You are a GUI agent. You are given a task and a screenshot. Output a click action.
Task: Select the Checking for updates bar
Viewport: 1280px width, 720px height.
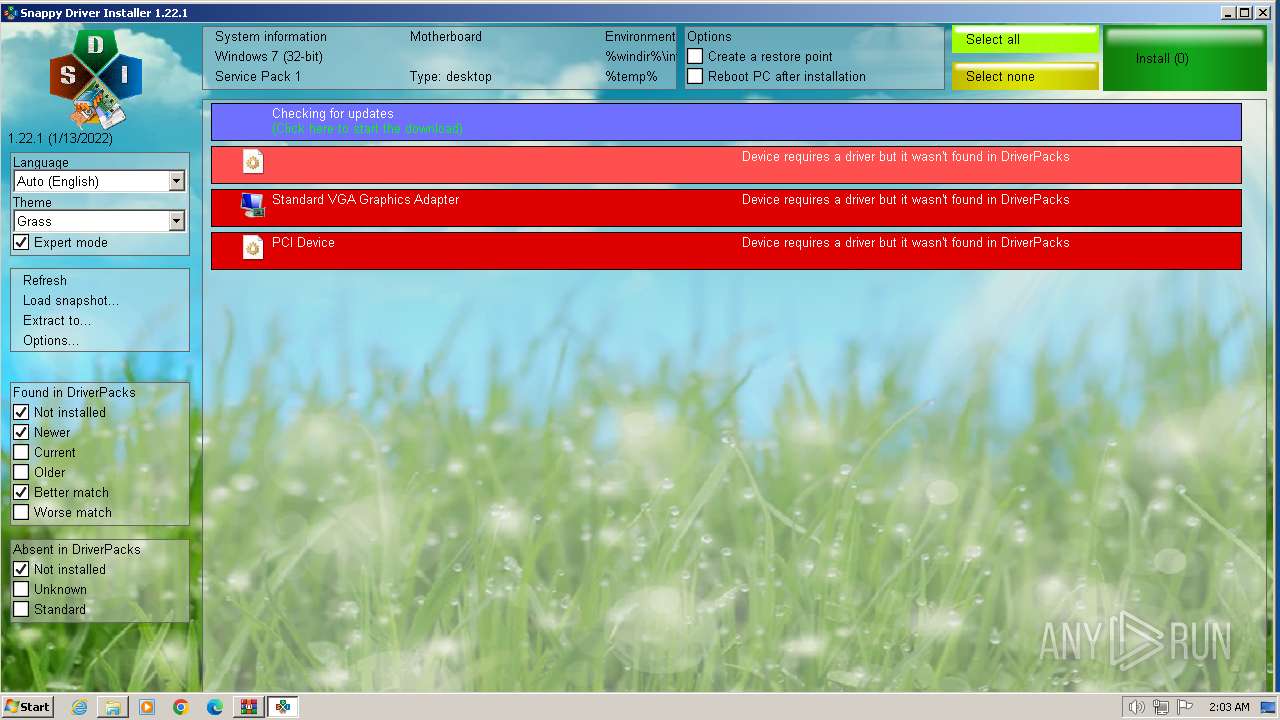[x=726, y=122]
